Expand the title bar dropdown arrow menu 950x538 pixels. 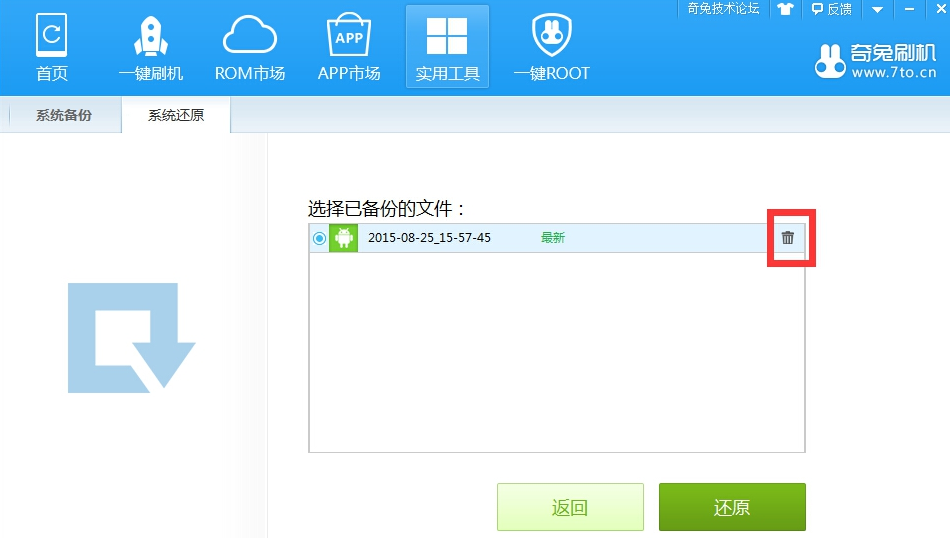point(877,9)
